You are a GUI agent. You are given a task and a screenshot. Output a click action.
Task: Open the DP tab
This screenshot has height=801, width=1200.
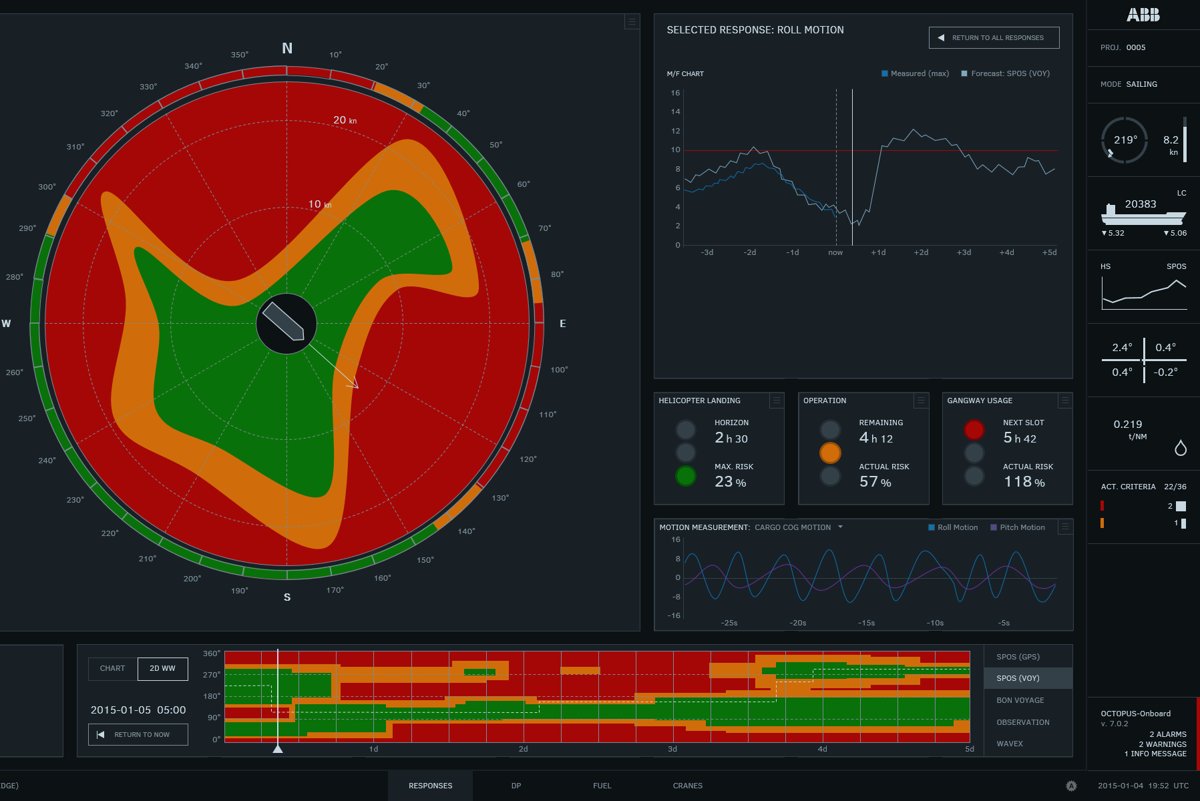[516, 786]
